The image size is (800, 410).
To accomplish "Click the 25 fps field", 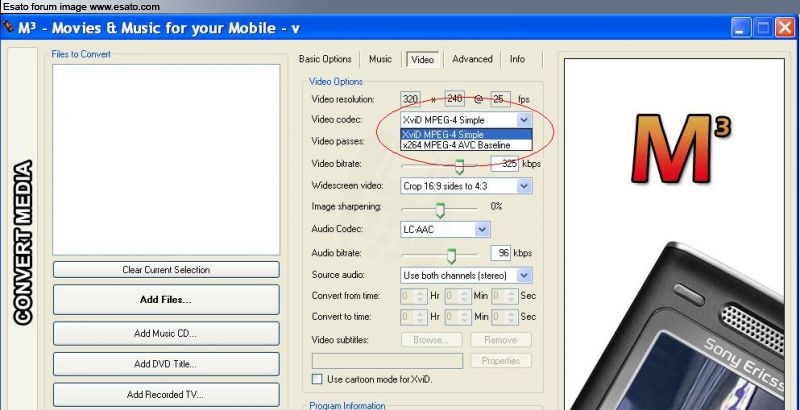I will [x=501, y=99].
